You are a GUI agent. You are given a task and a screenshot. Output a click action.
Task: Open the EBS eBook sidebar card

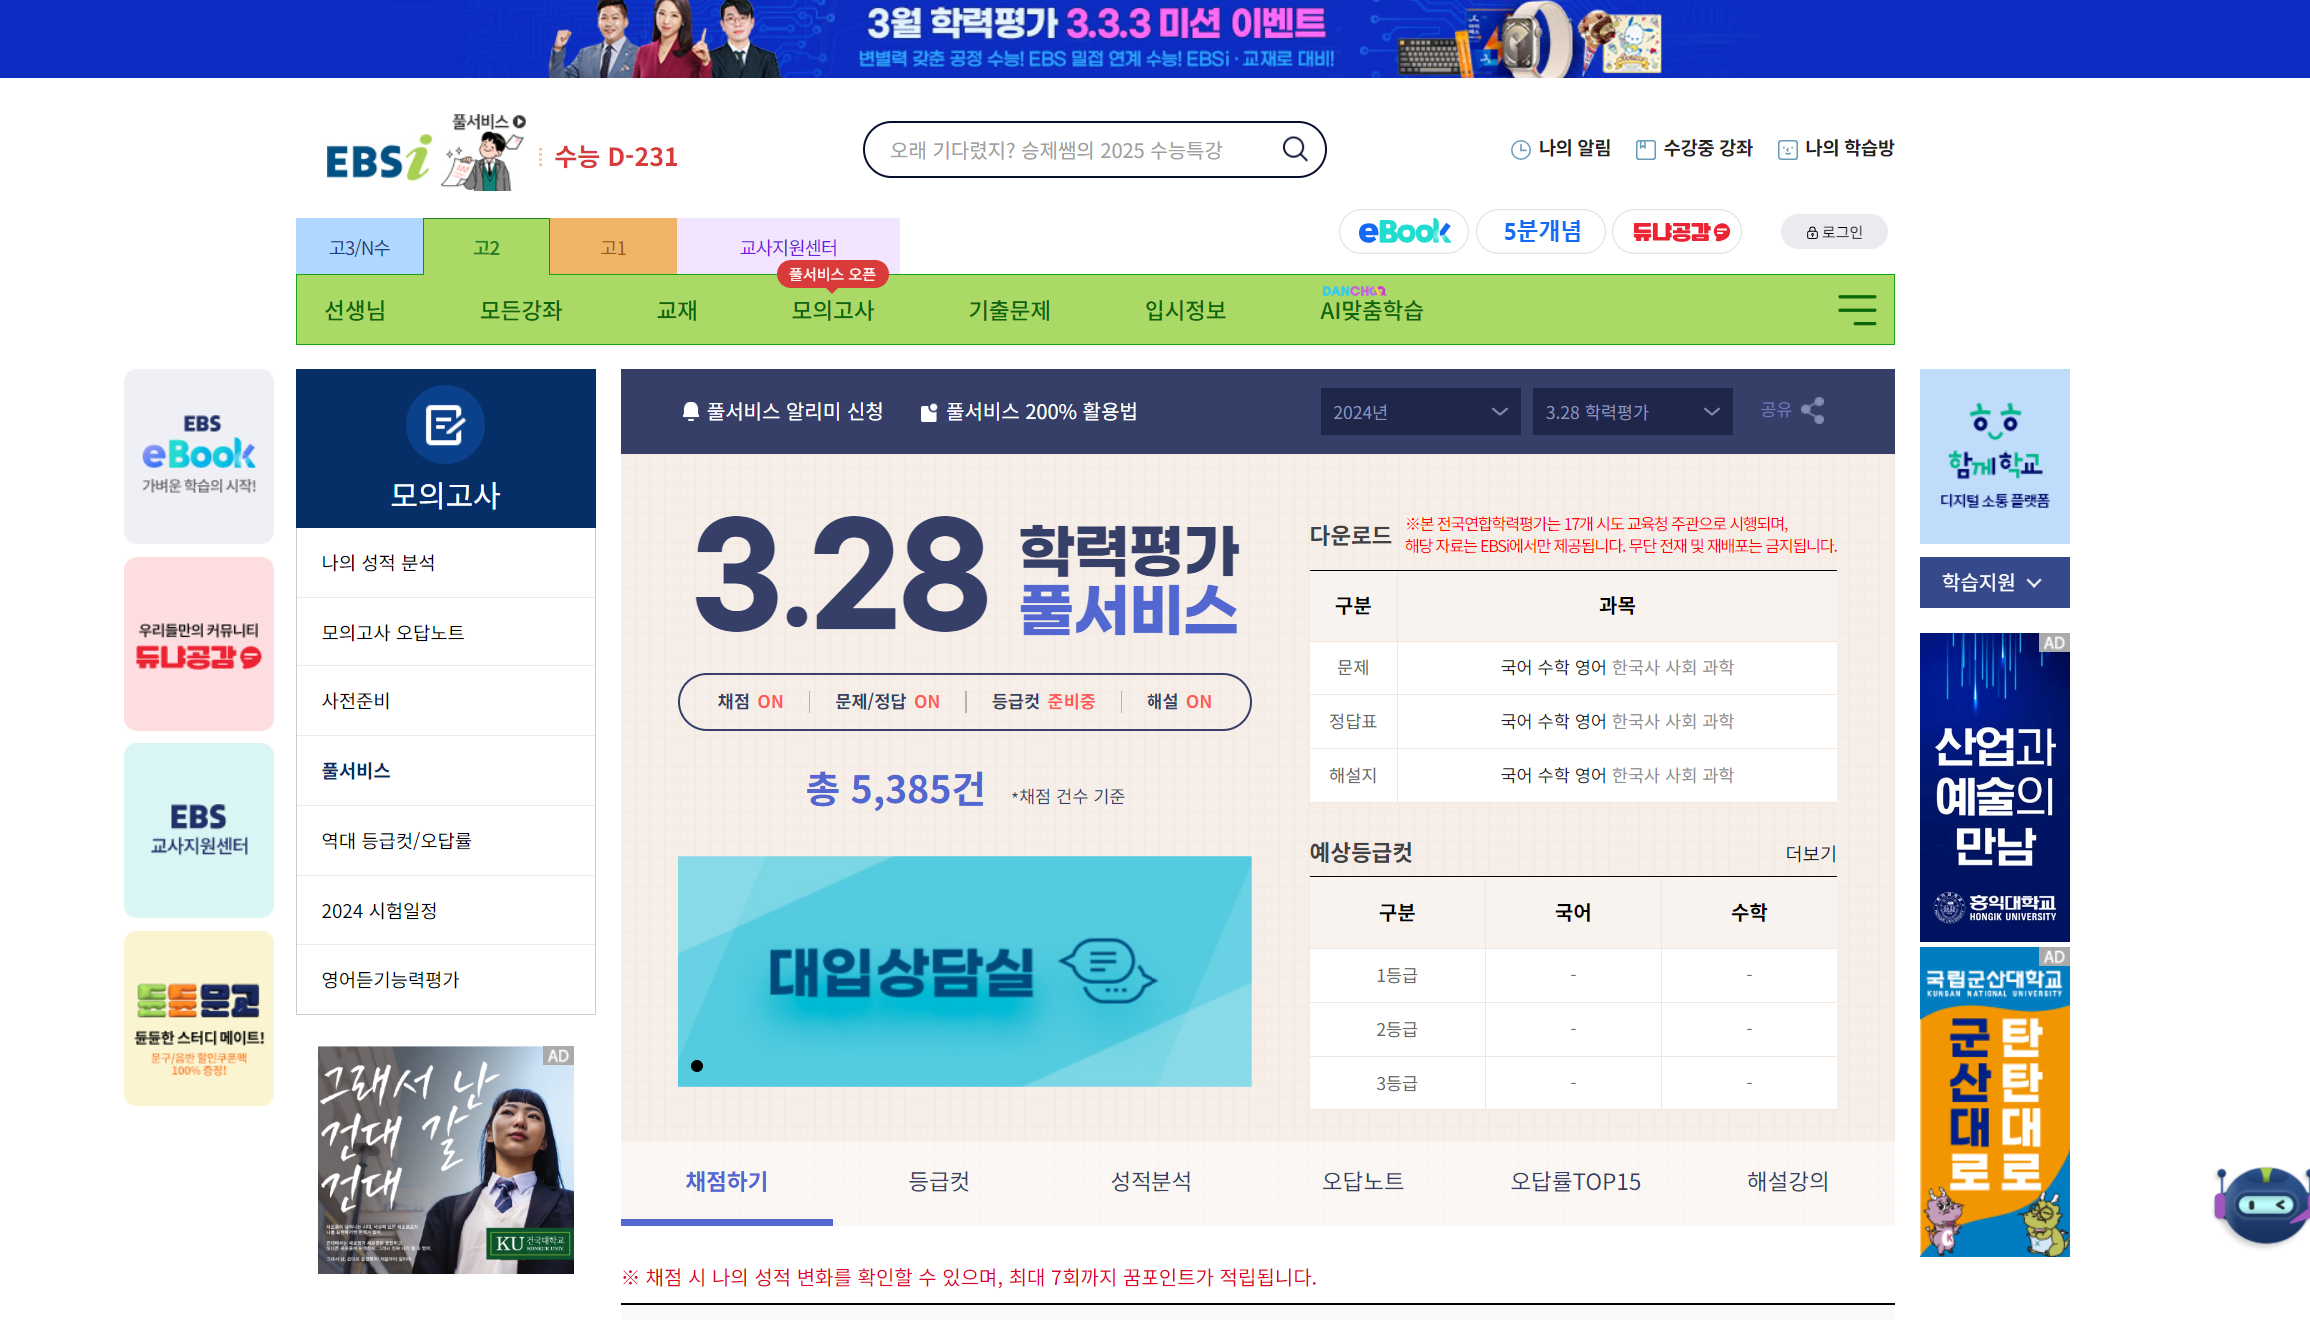[199, 456]
